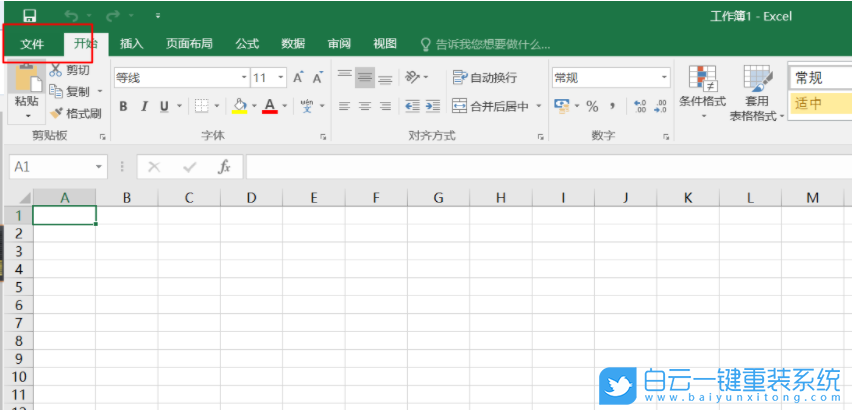Open the 审阅 tab
852x410 pixels.
click(339, 44)
